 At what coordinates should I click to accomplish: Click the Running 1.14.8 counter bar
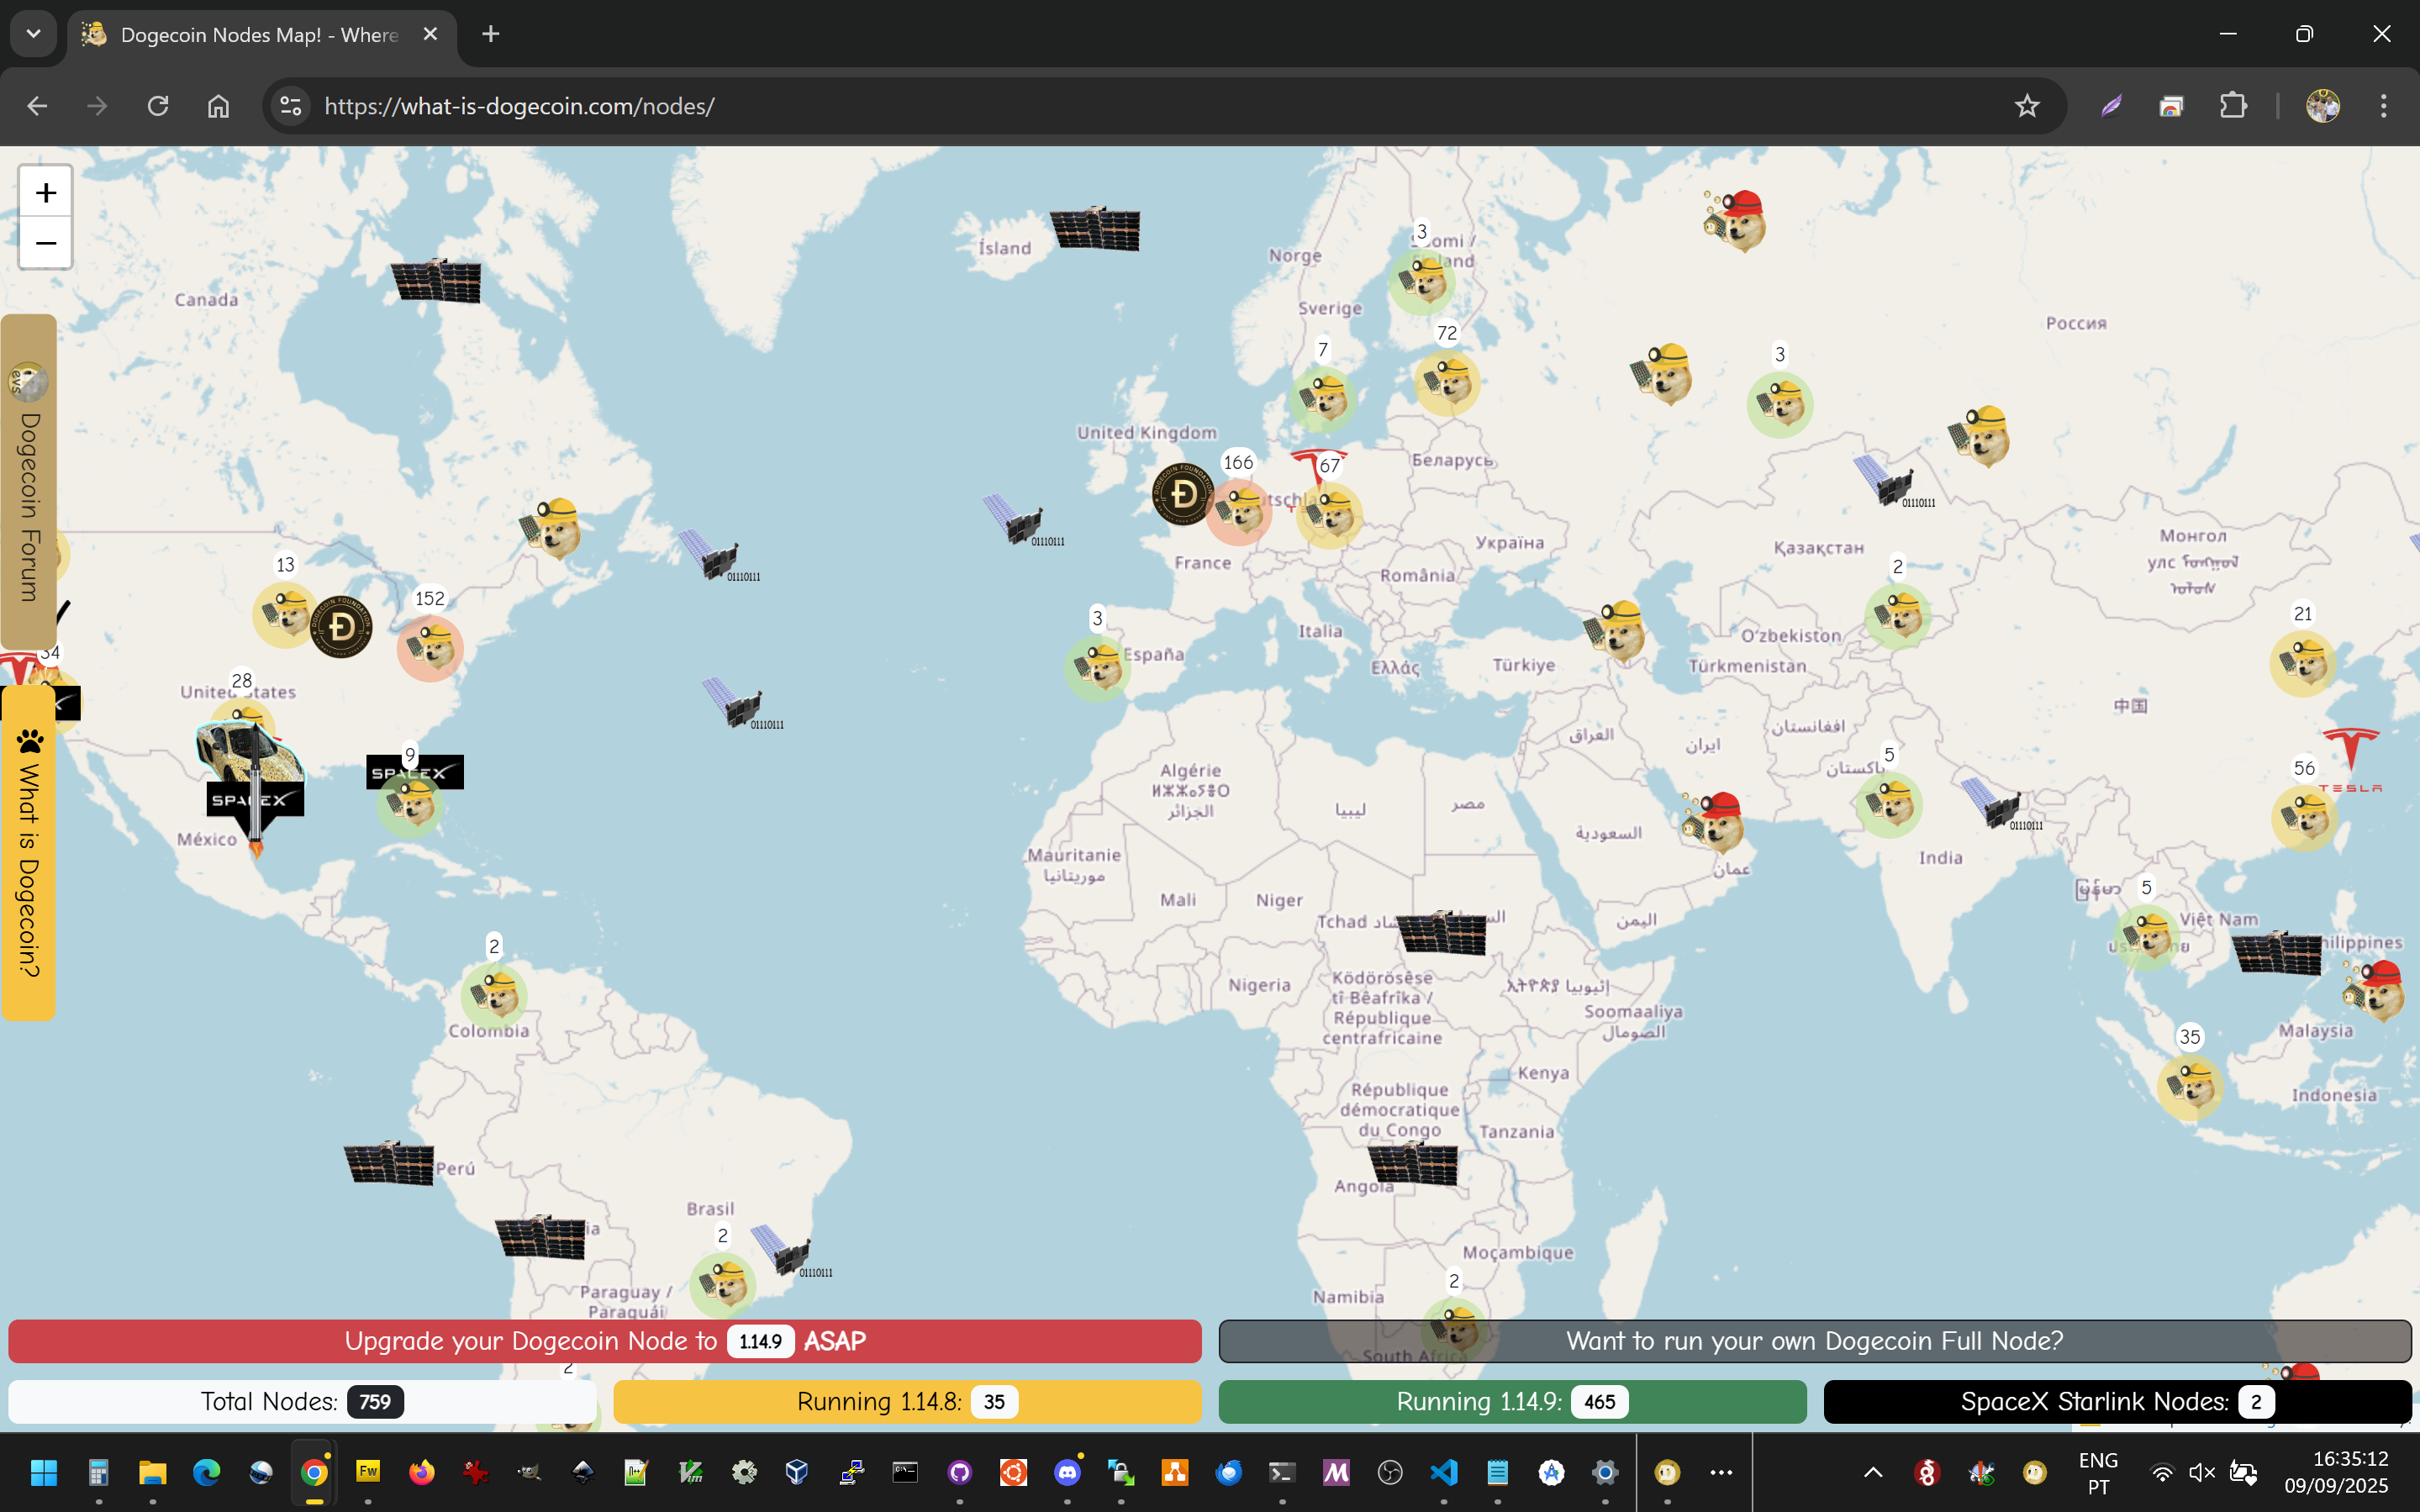[x=907, y=1402]
